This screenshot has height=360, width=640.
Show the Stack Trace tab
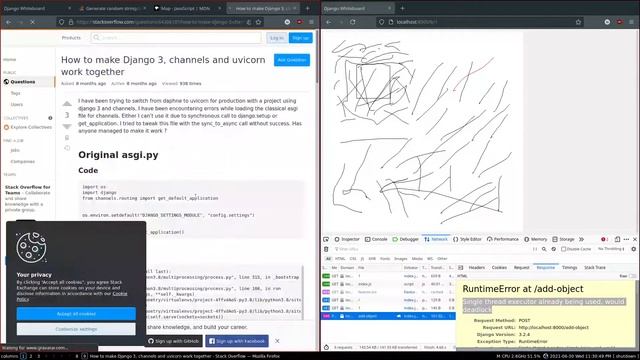(x=595, y=268)
